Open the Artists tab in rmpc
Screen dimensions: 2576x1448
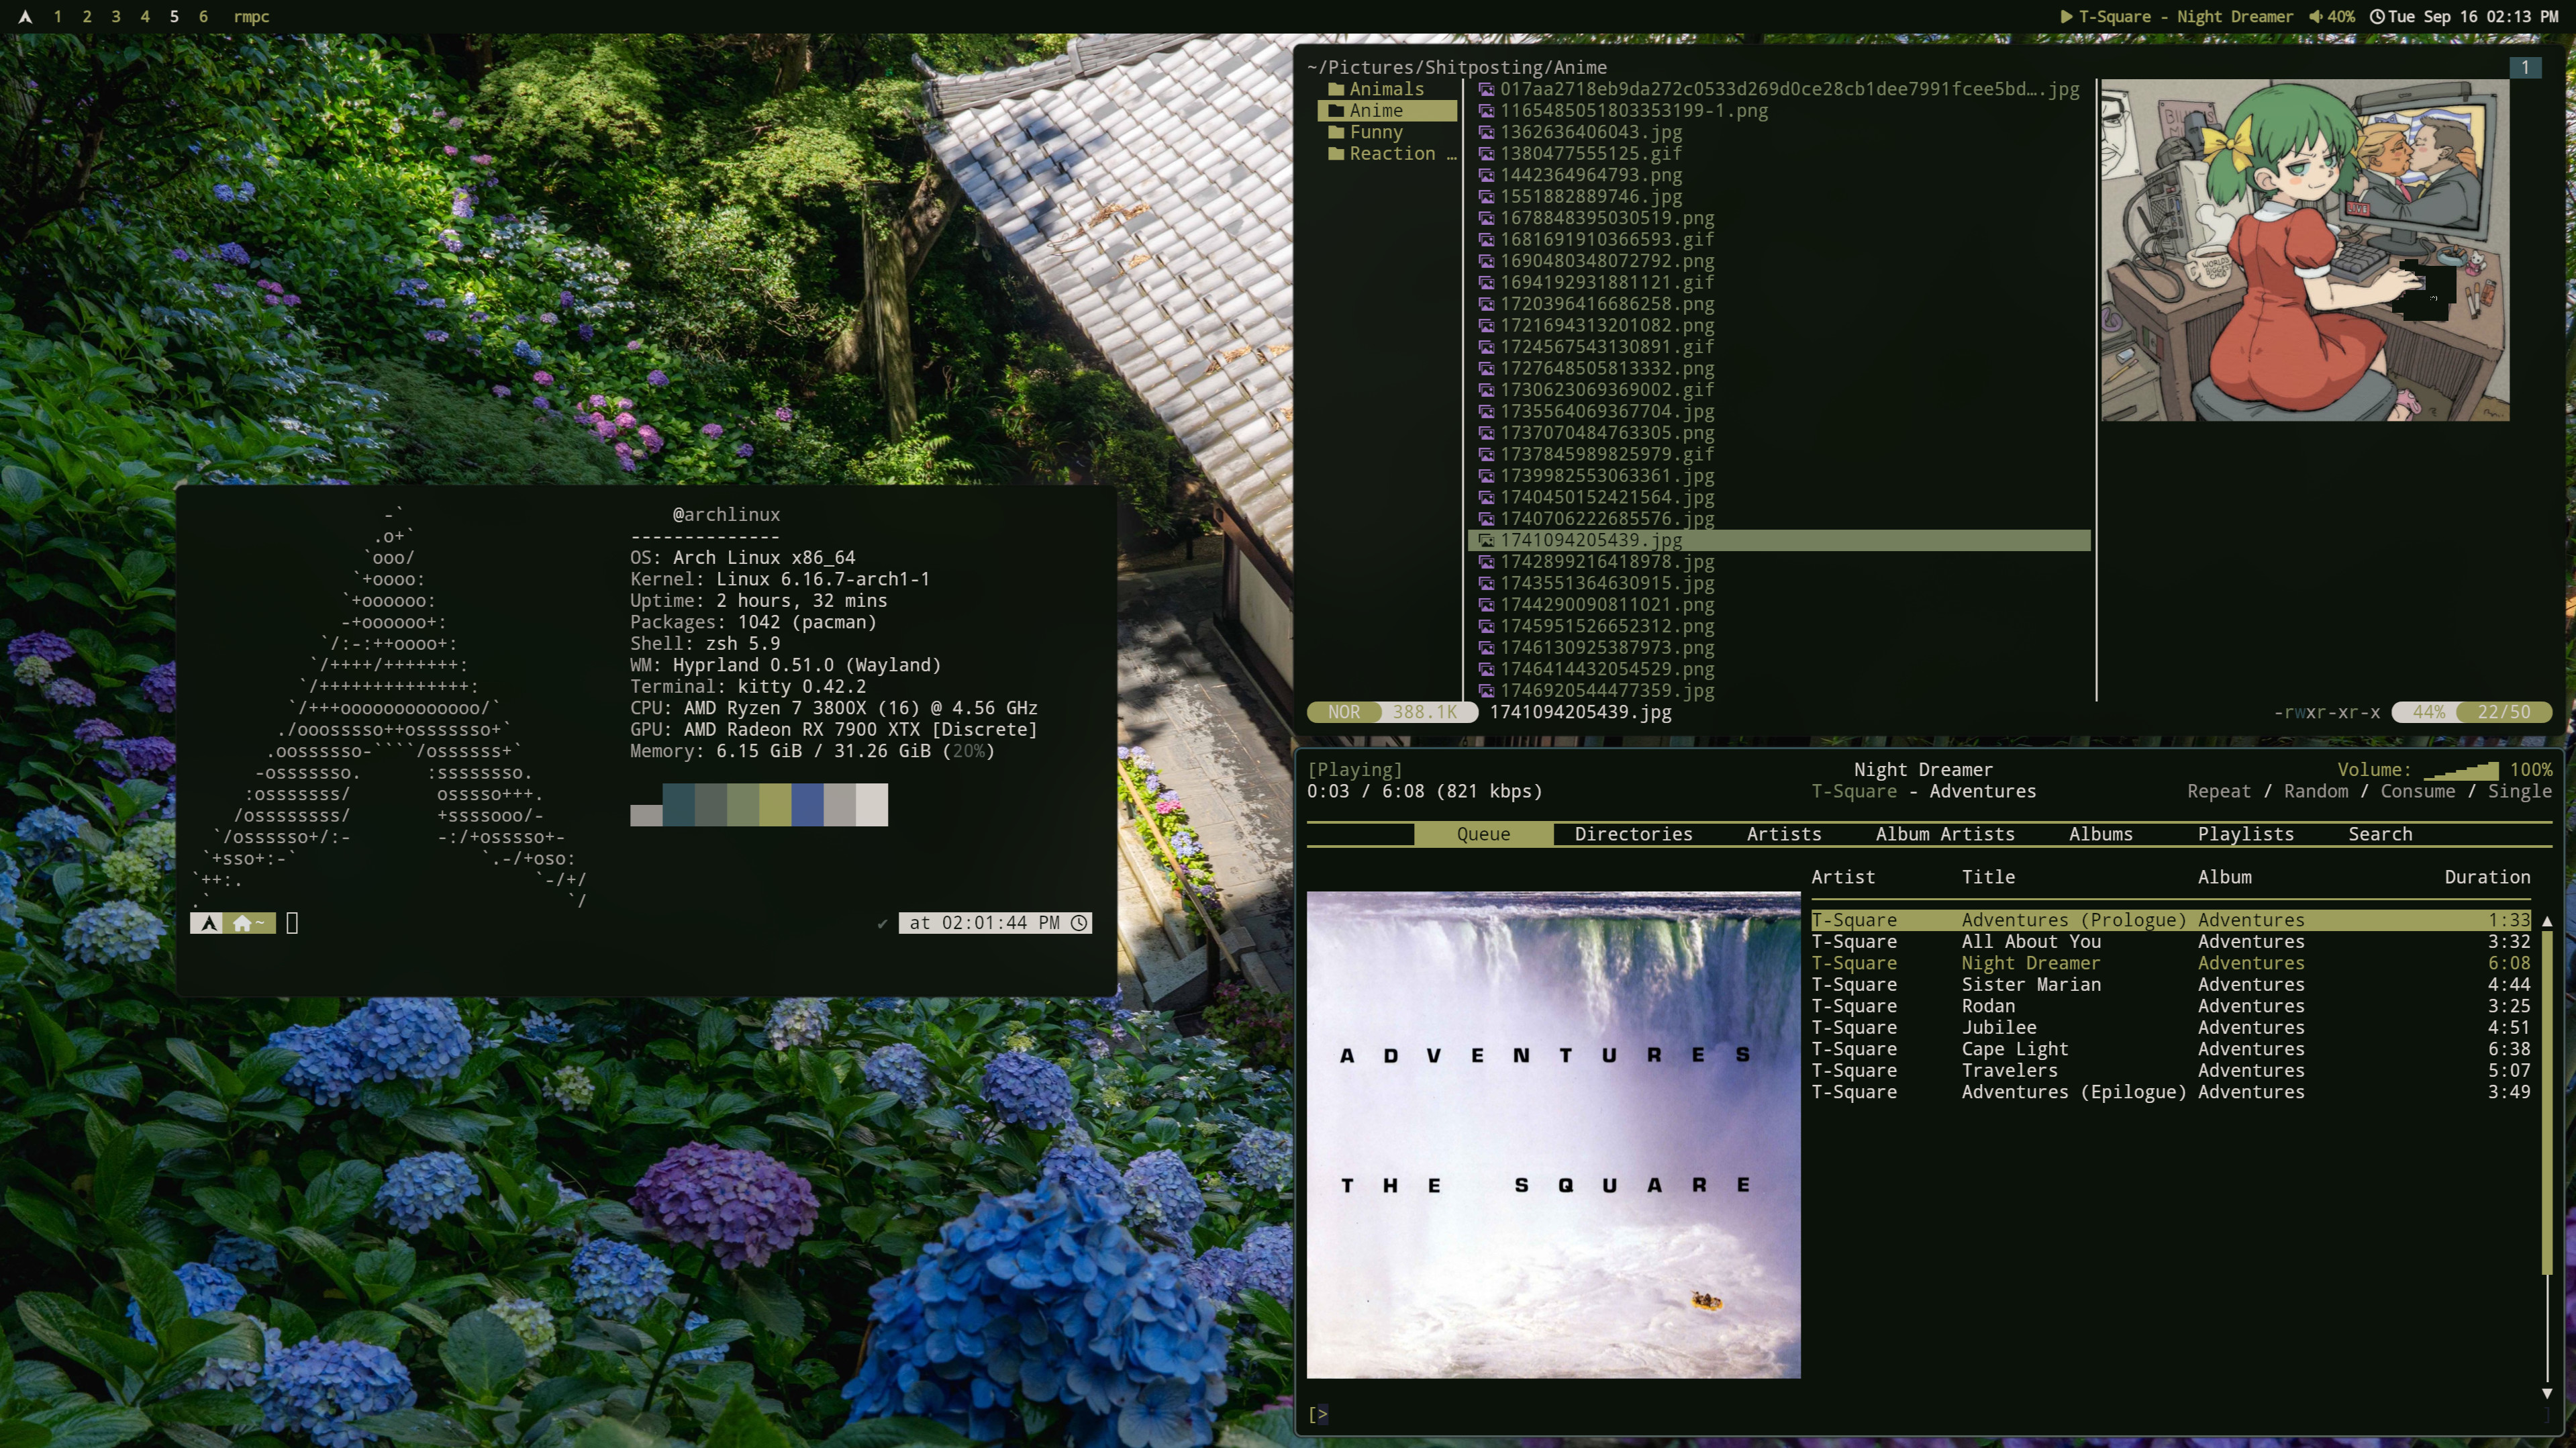point(1783,834)
